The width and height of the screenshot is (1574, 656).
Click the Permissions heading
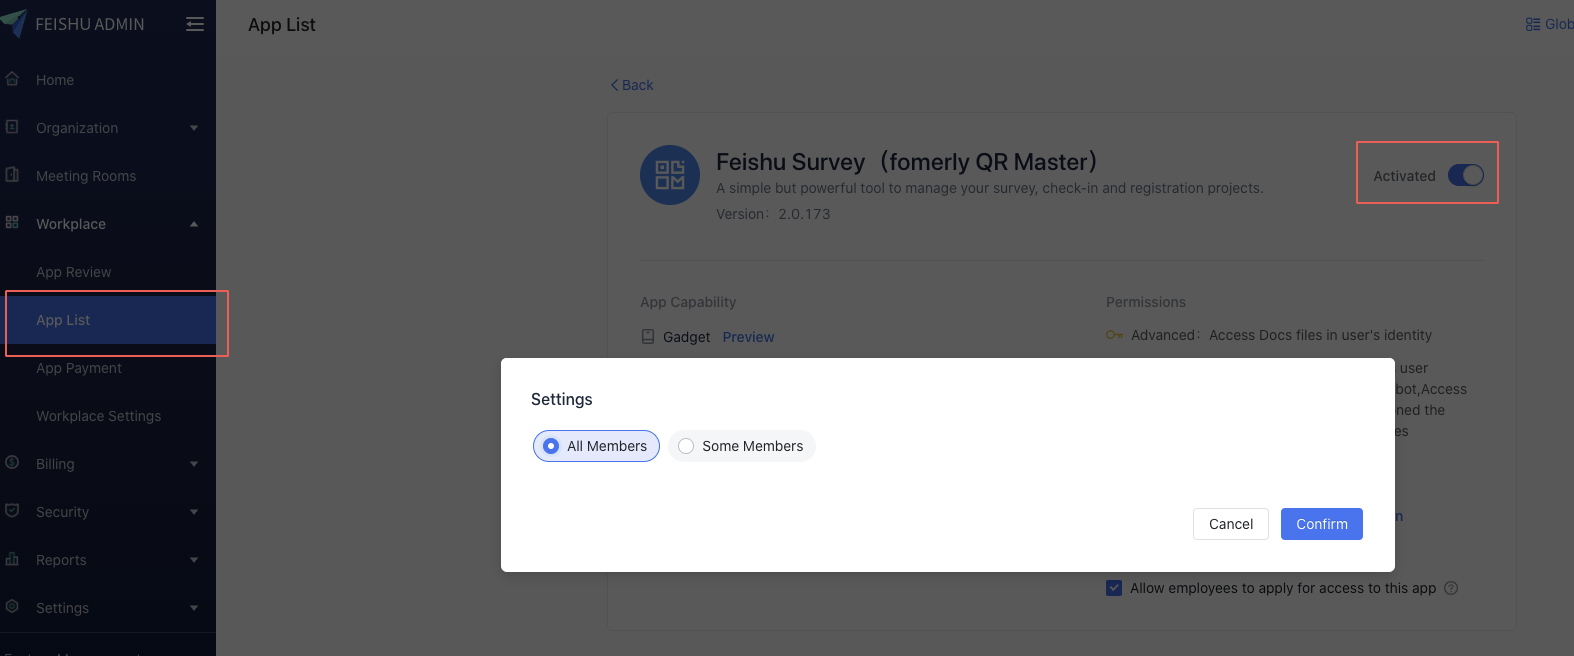(x=1146, y=302)
